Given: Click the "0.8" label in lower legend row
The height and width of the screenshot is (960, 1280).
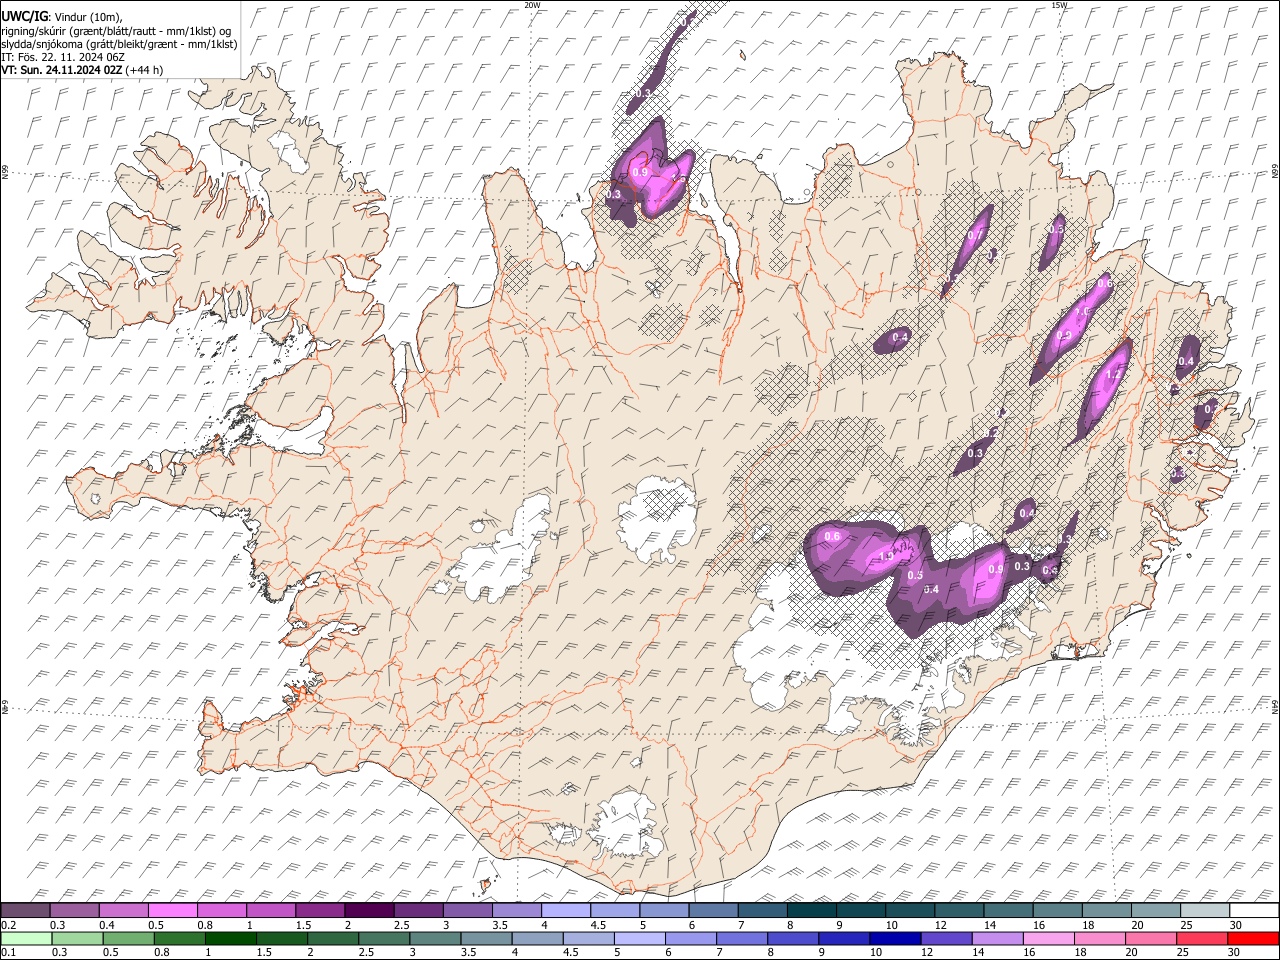Looking at the screenshot, I should click(163, 952).
